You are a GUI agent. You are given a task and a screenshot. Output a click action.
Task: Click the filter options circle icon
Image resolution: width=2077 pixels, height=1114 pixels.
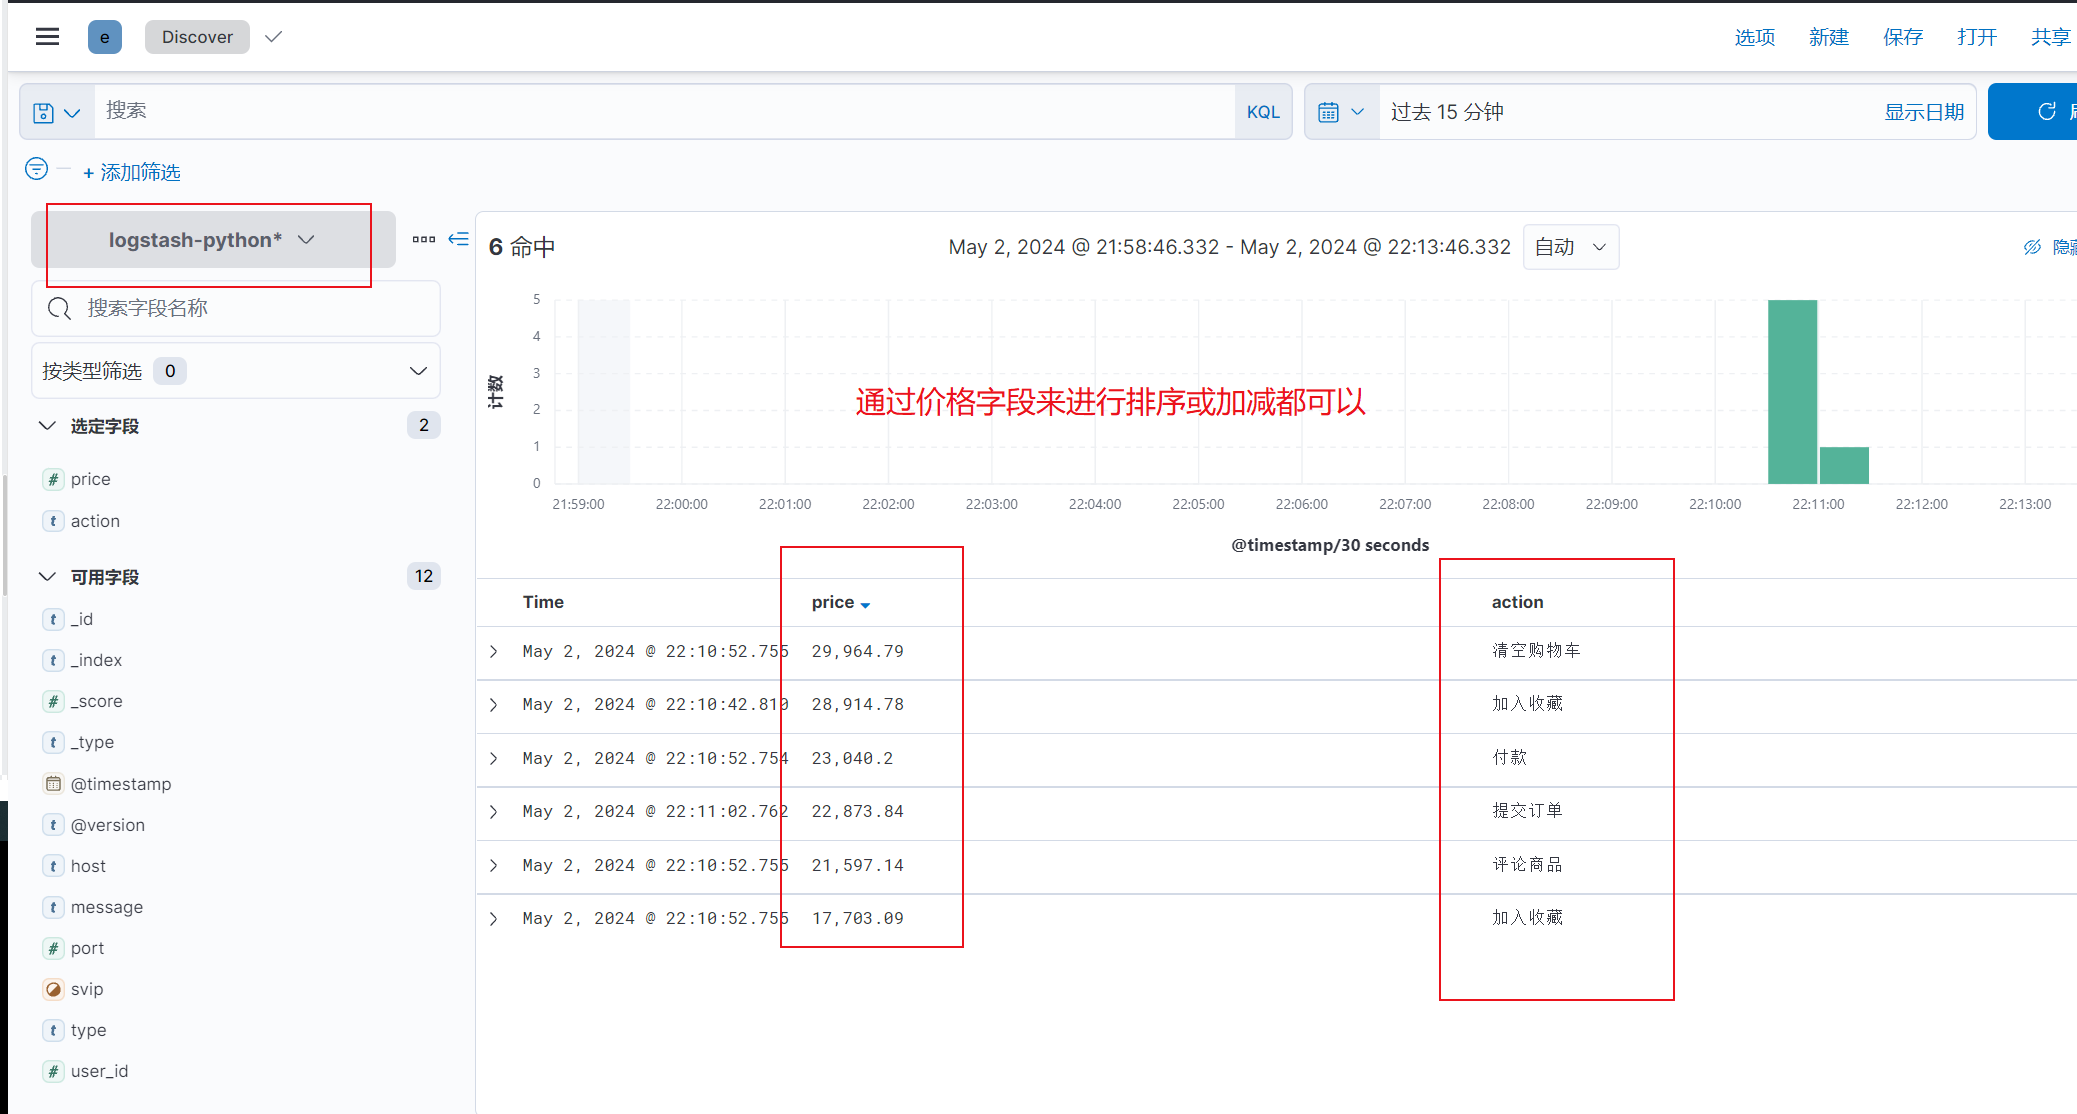(x=36, y=169)
